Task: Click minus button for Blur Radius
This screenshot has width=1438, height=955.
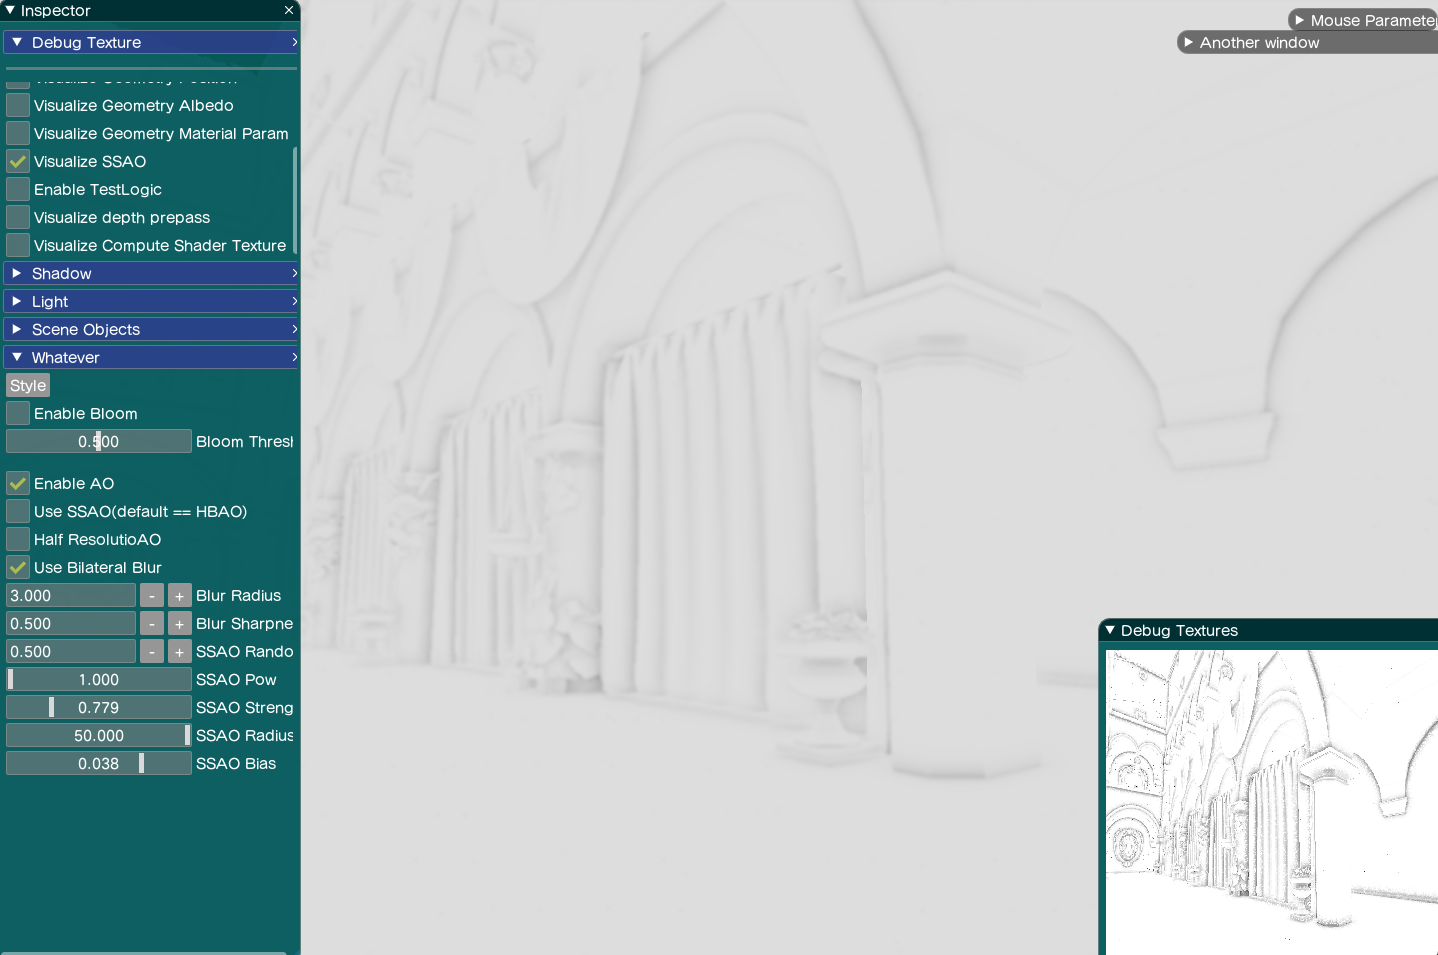Action: 151,596
